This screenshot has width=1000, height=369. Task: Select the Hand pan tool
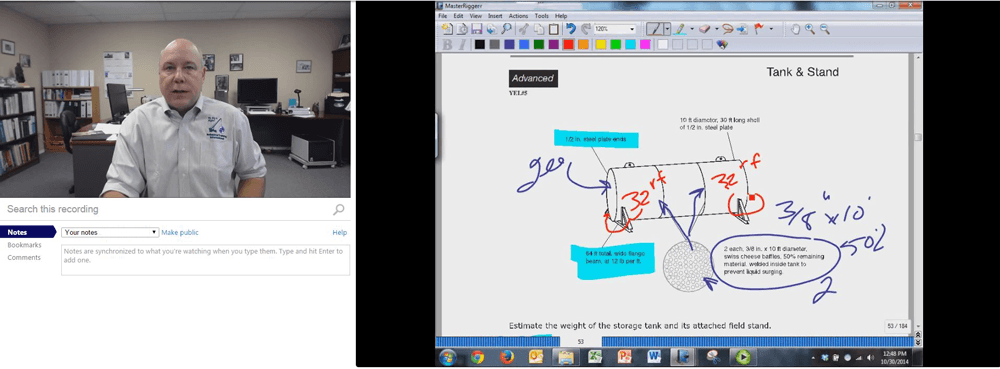point(795,29)
